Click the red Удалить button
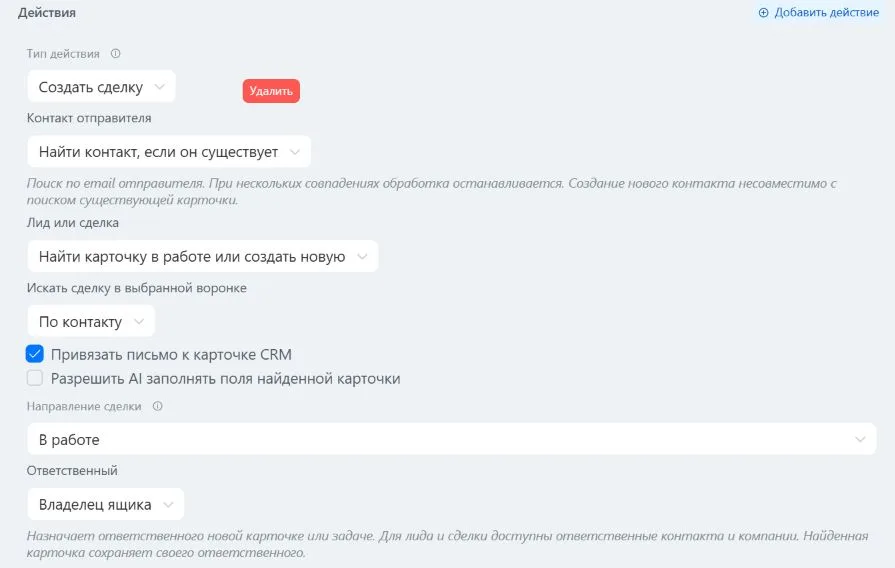 coord(271,91)
